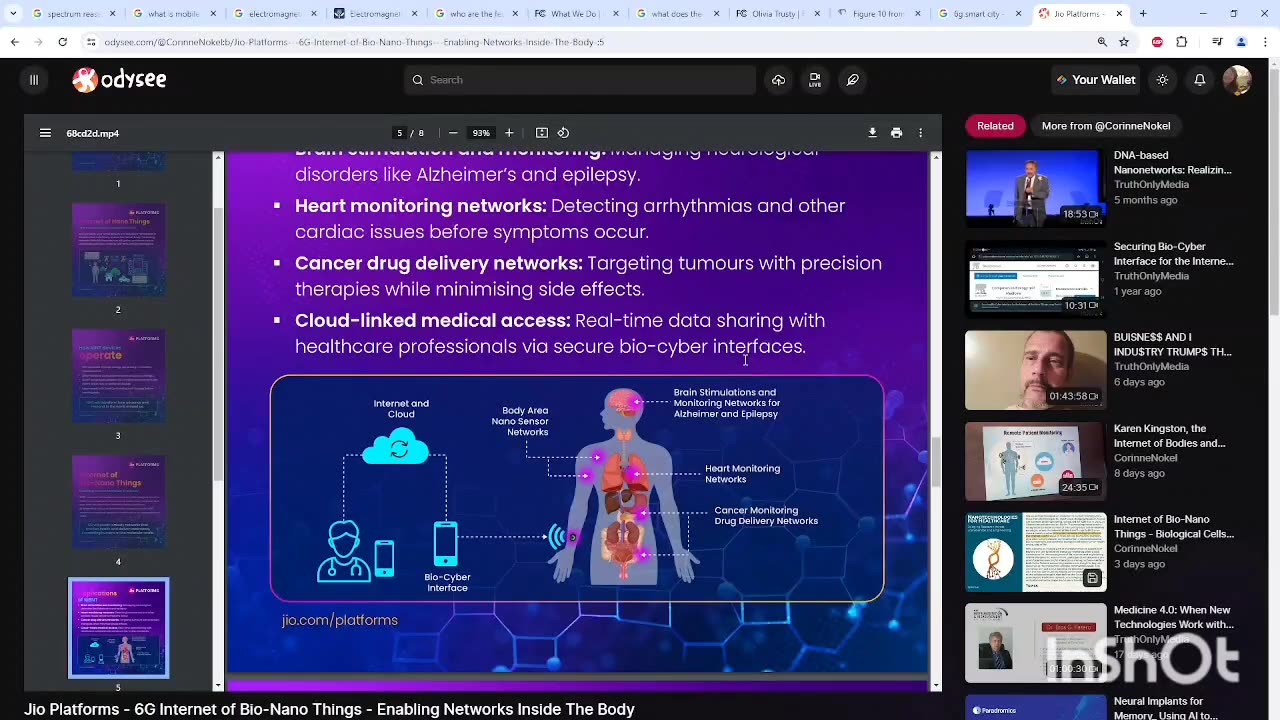Click the 93% zoom level box
1280x720 pixels.
point(481,133)
